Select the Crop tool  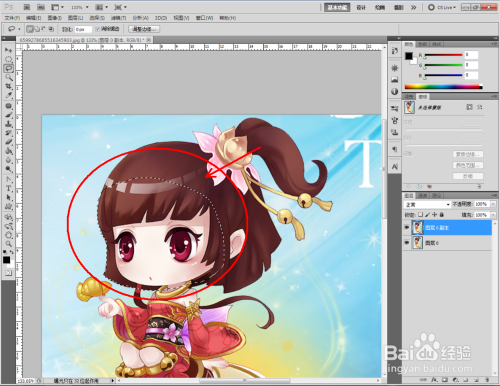pyautogui.click(x=8, y=86)
